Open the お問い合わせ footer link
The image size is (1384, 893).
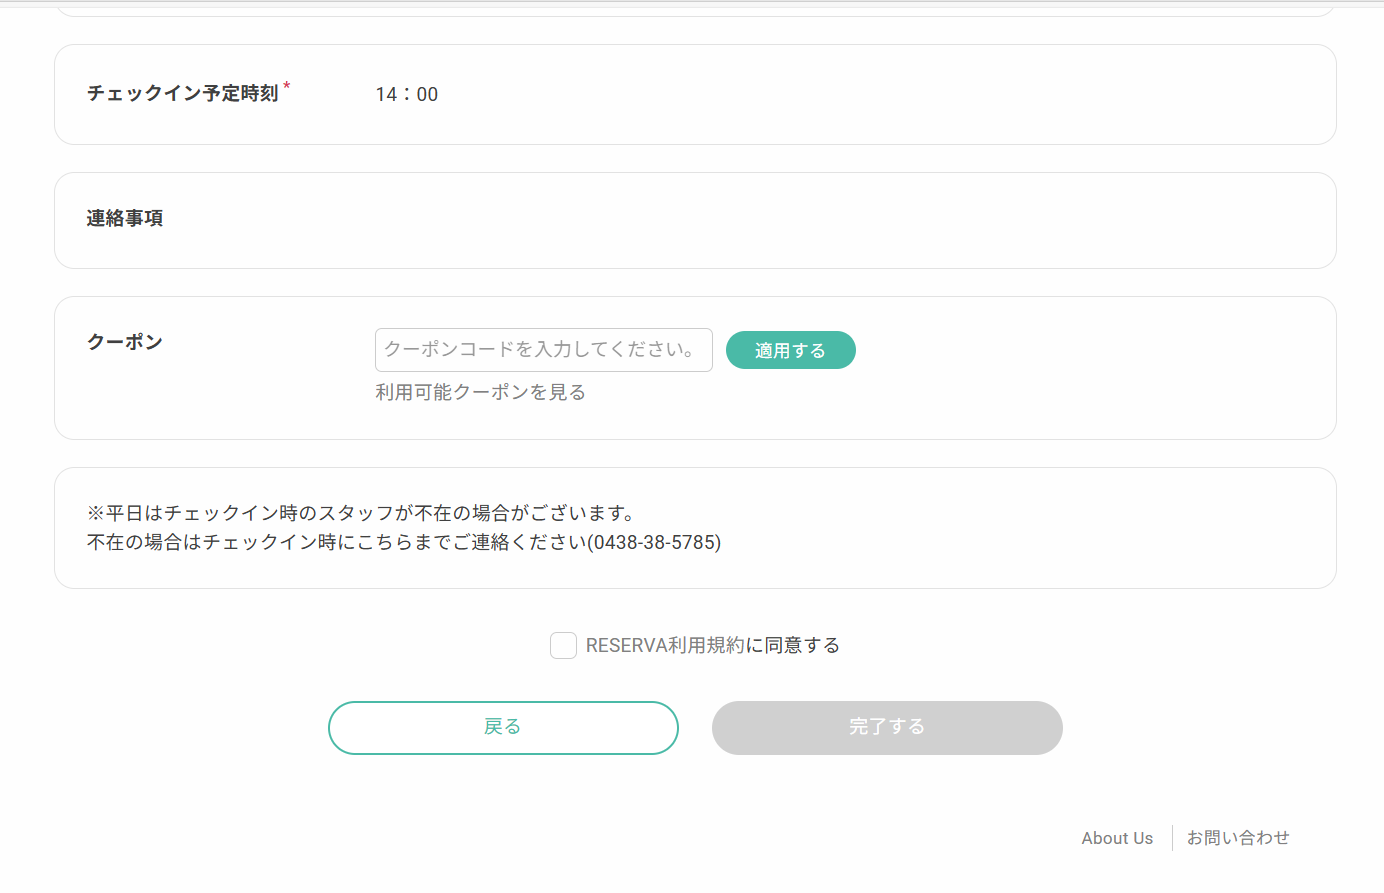click(1238, 838)
